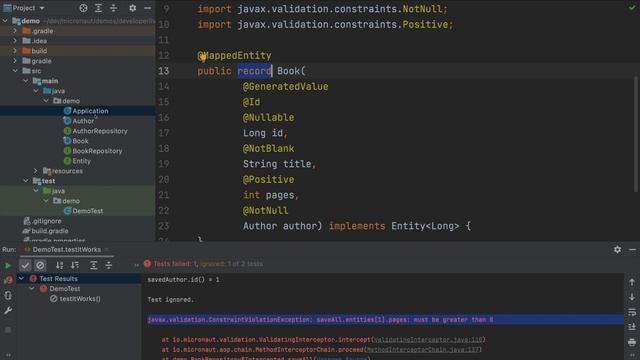Open ValidatingInterceptor.java:110 stack trace link

[x=428, y=340]
